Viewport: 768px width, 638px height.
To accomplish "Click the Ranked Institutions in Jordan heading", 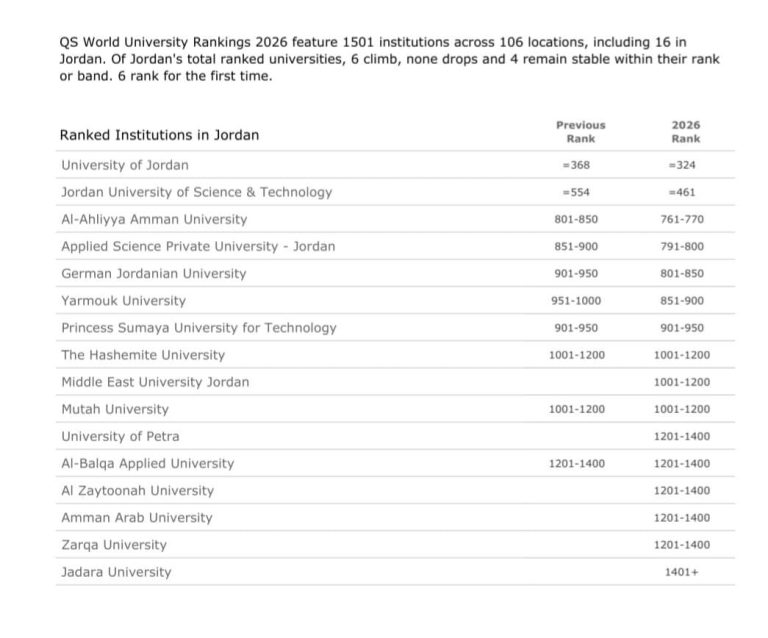I will (159, 135).
